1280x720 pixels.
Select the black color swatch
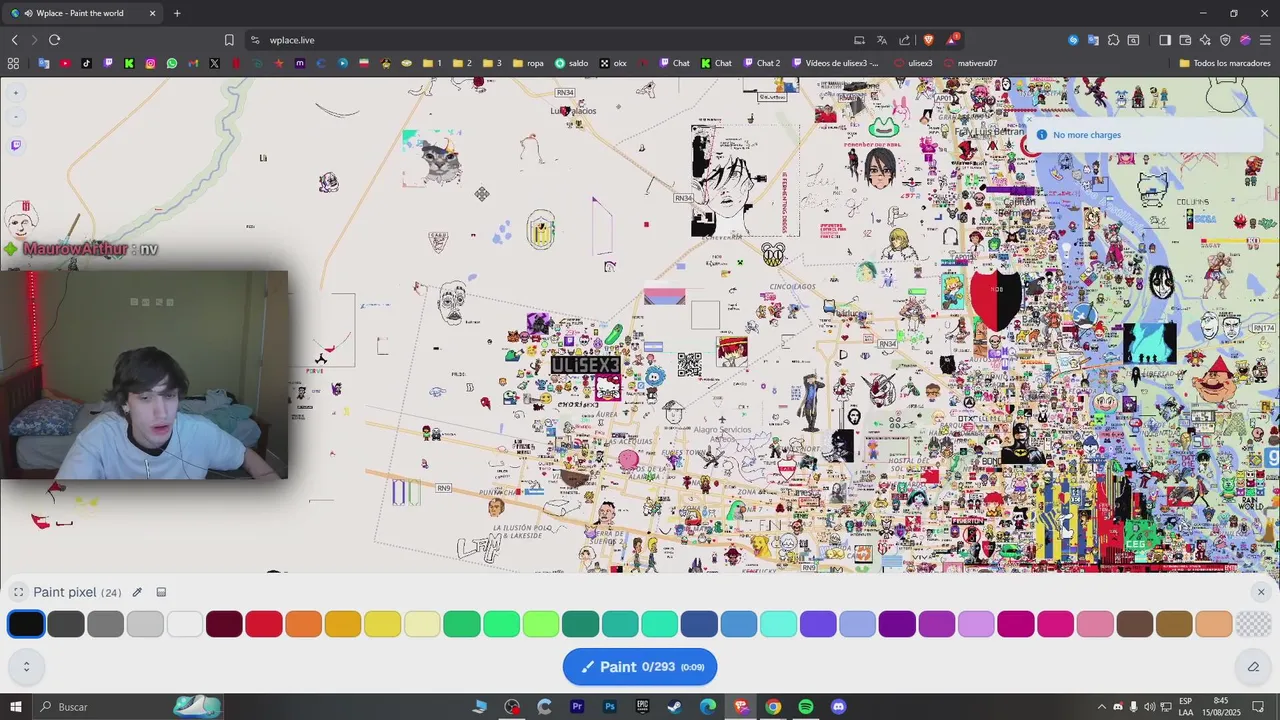[x=26, y=624]
